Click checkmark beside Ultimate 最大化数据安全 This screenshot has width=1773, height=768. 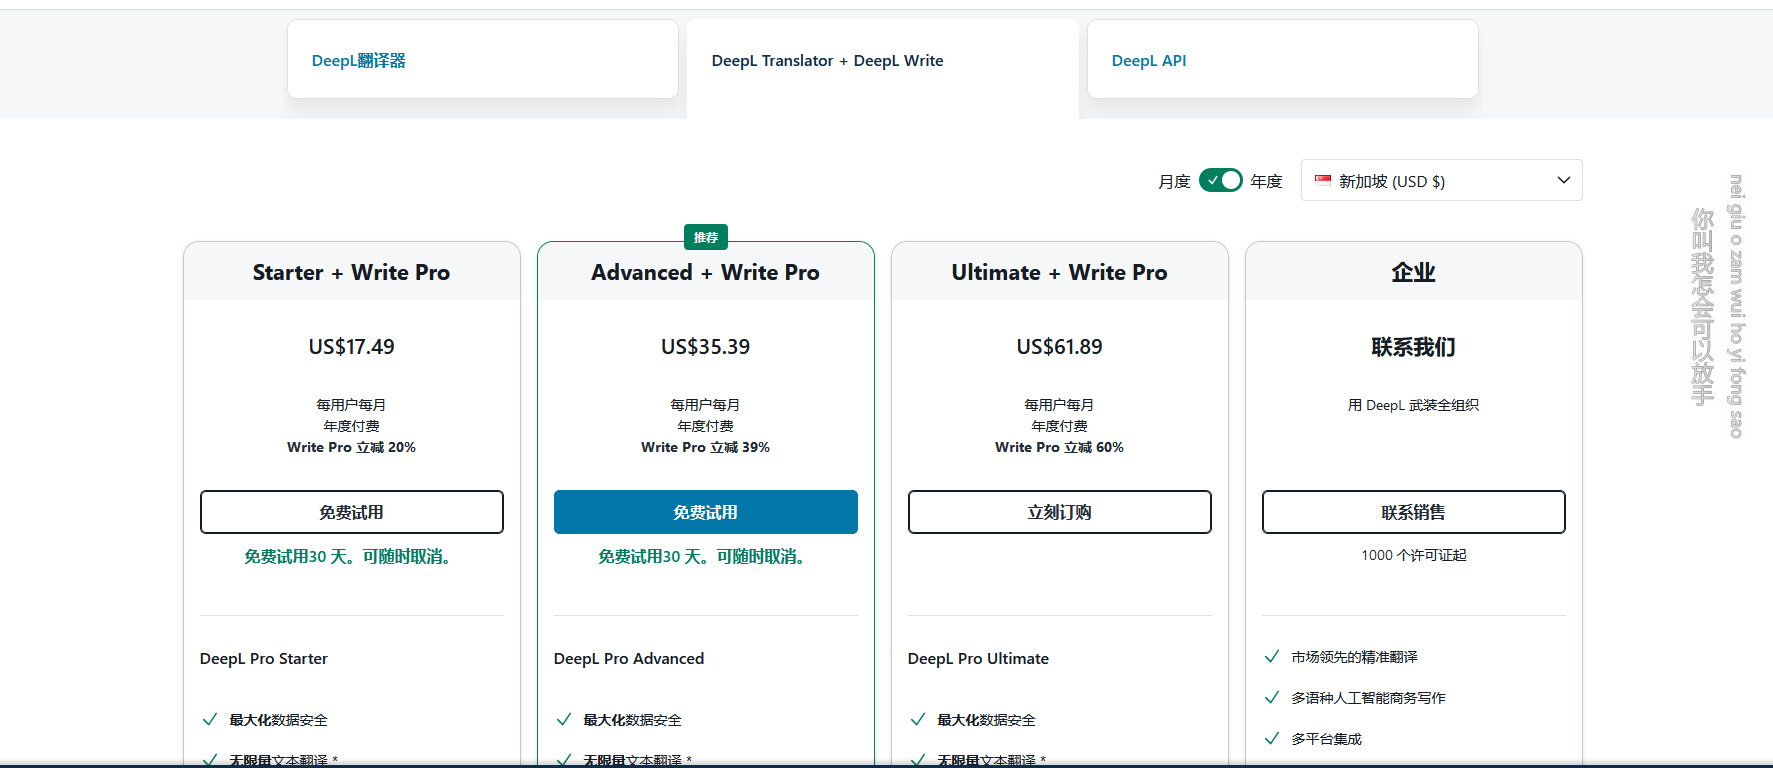[x=918, y=719]
